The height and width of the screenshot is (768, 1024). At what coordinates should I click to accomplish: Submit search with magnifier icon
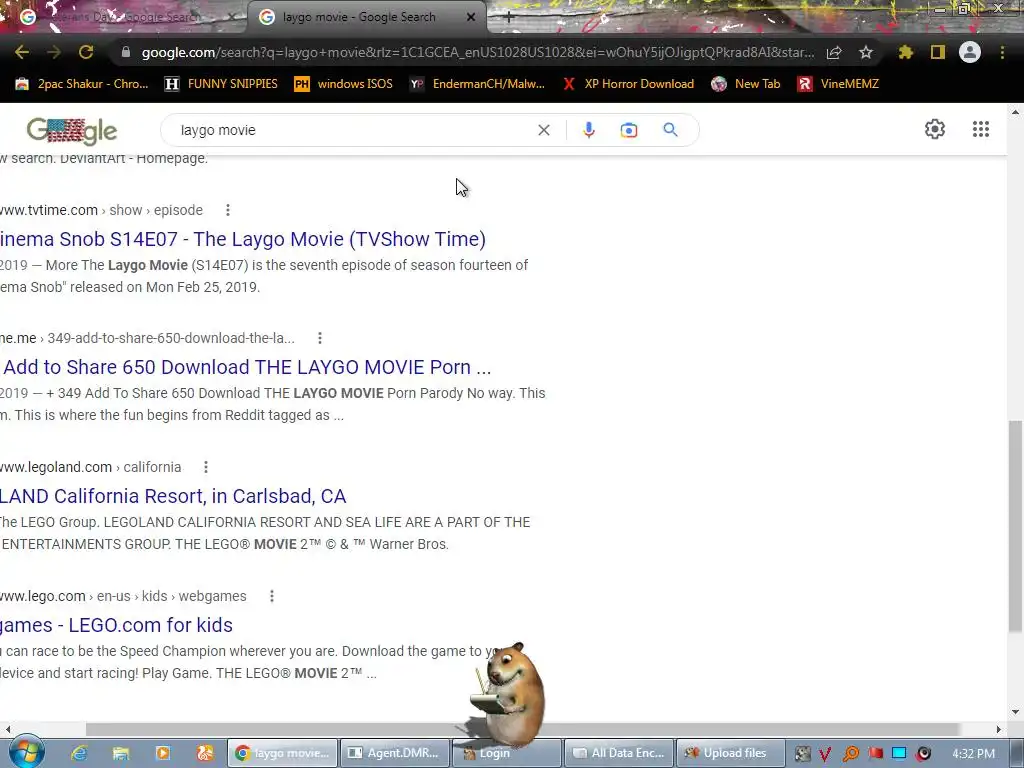(670, 129)
